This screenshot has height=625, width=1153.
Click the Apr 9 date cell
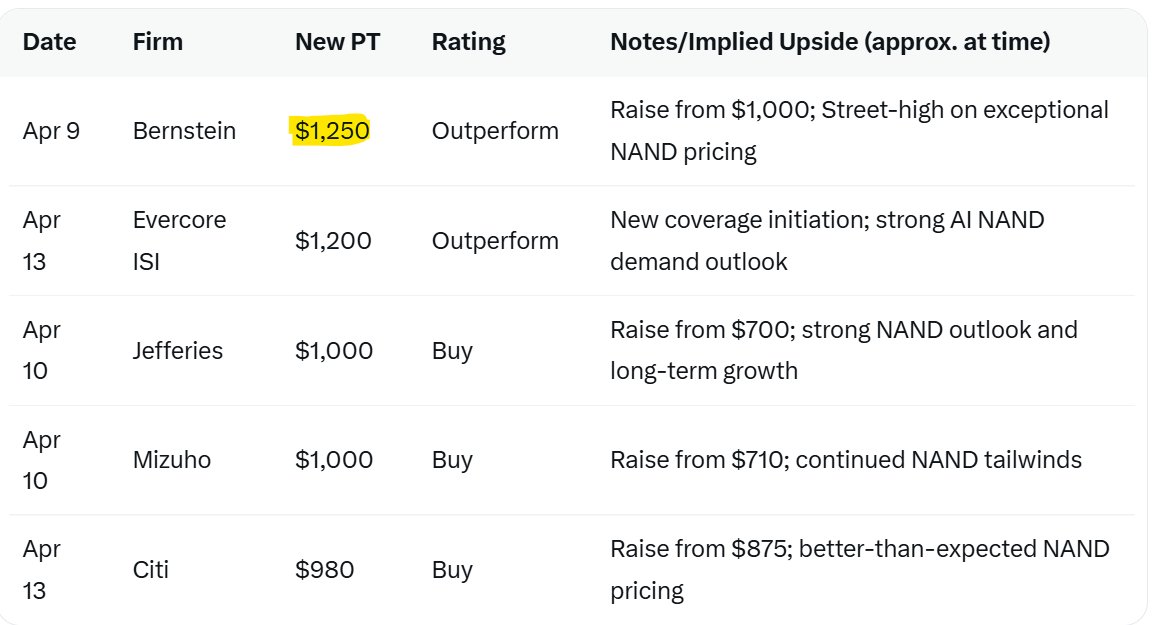[x=51, y=131]
